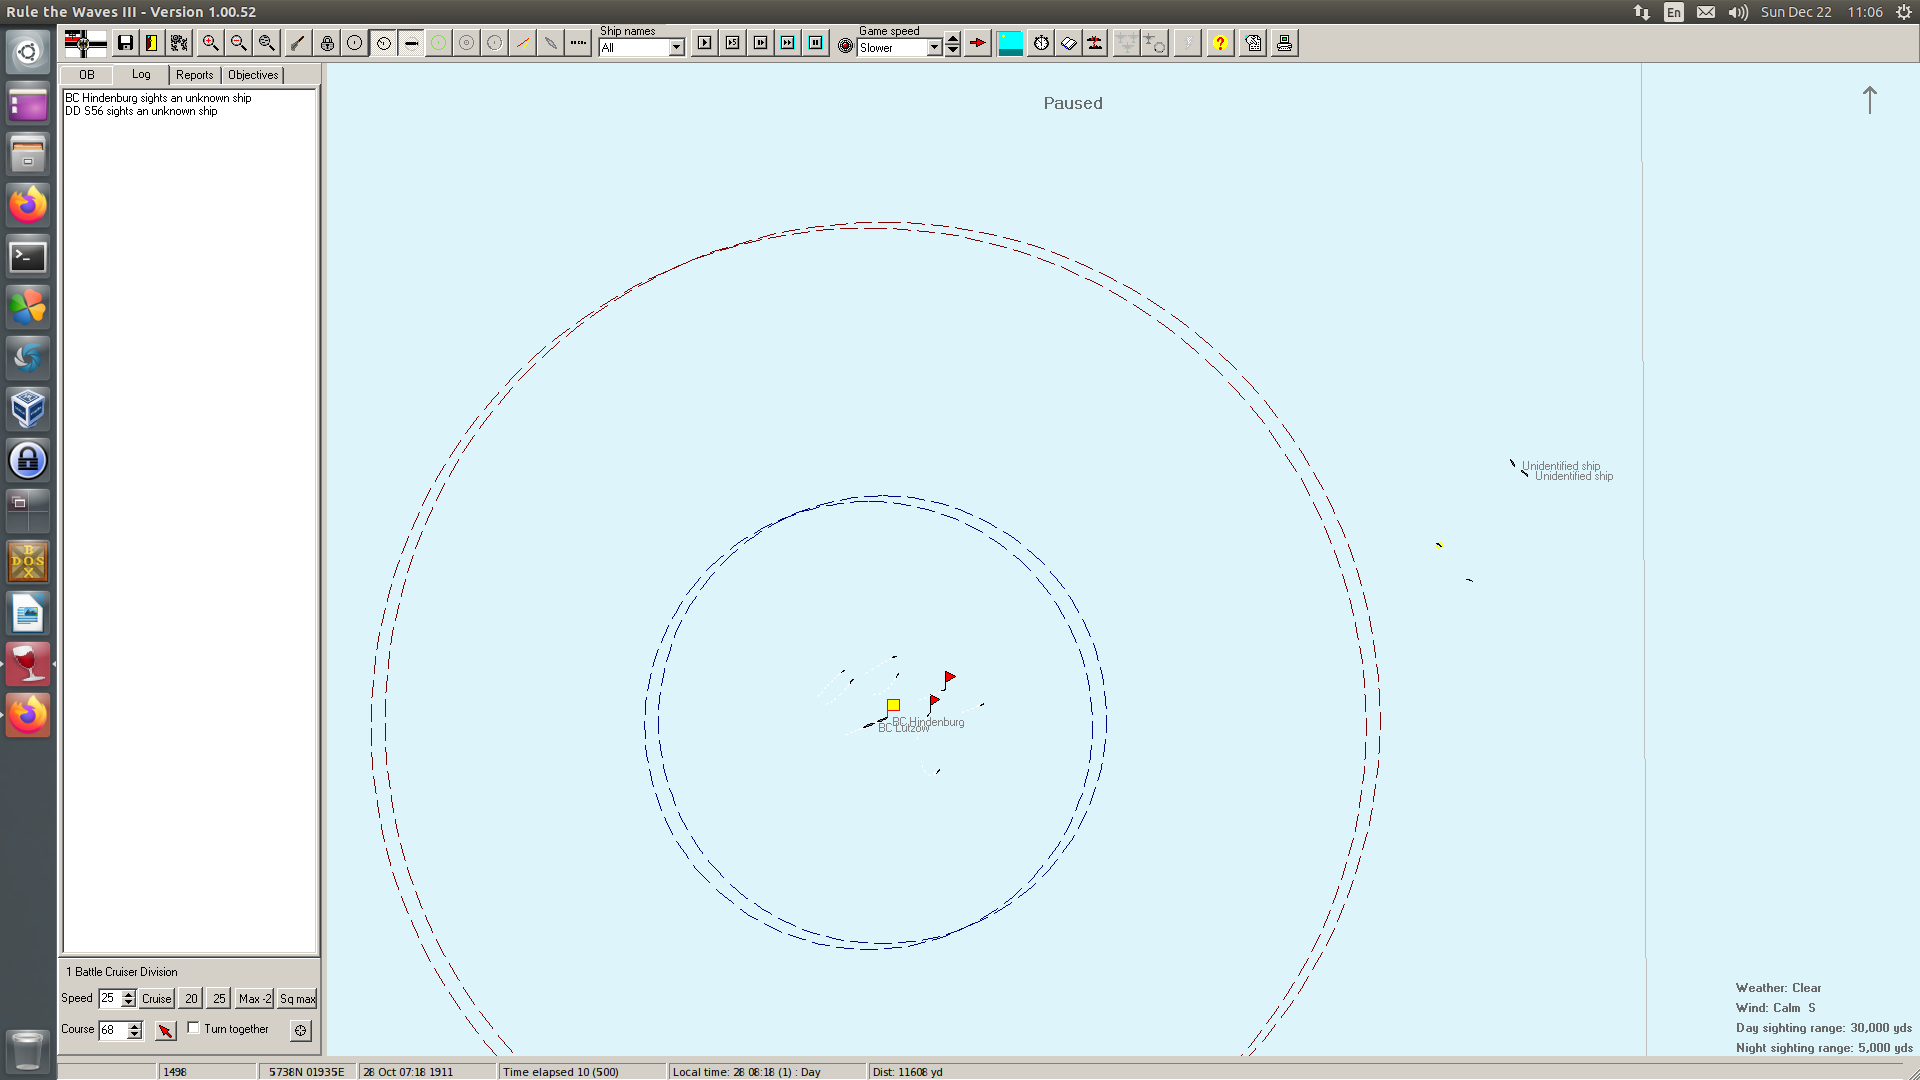Screen dimensions: 1920x1080
Task: Click the play single step button
Action: click(x=705, y=43)
